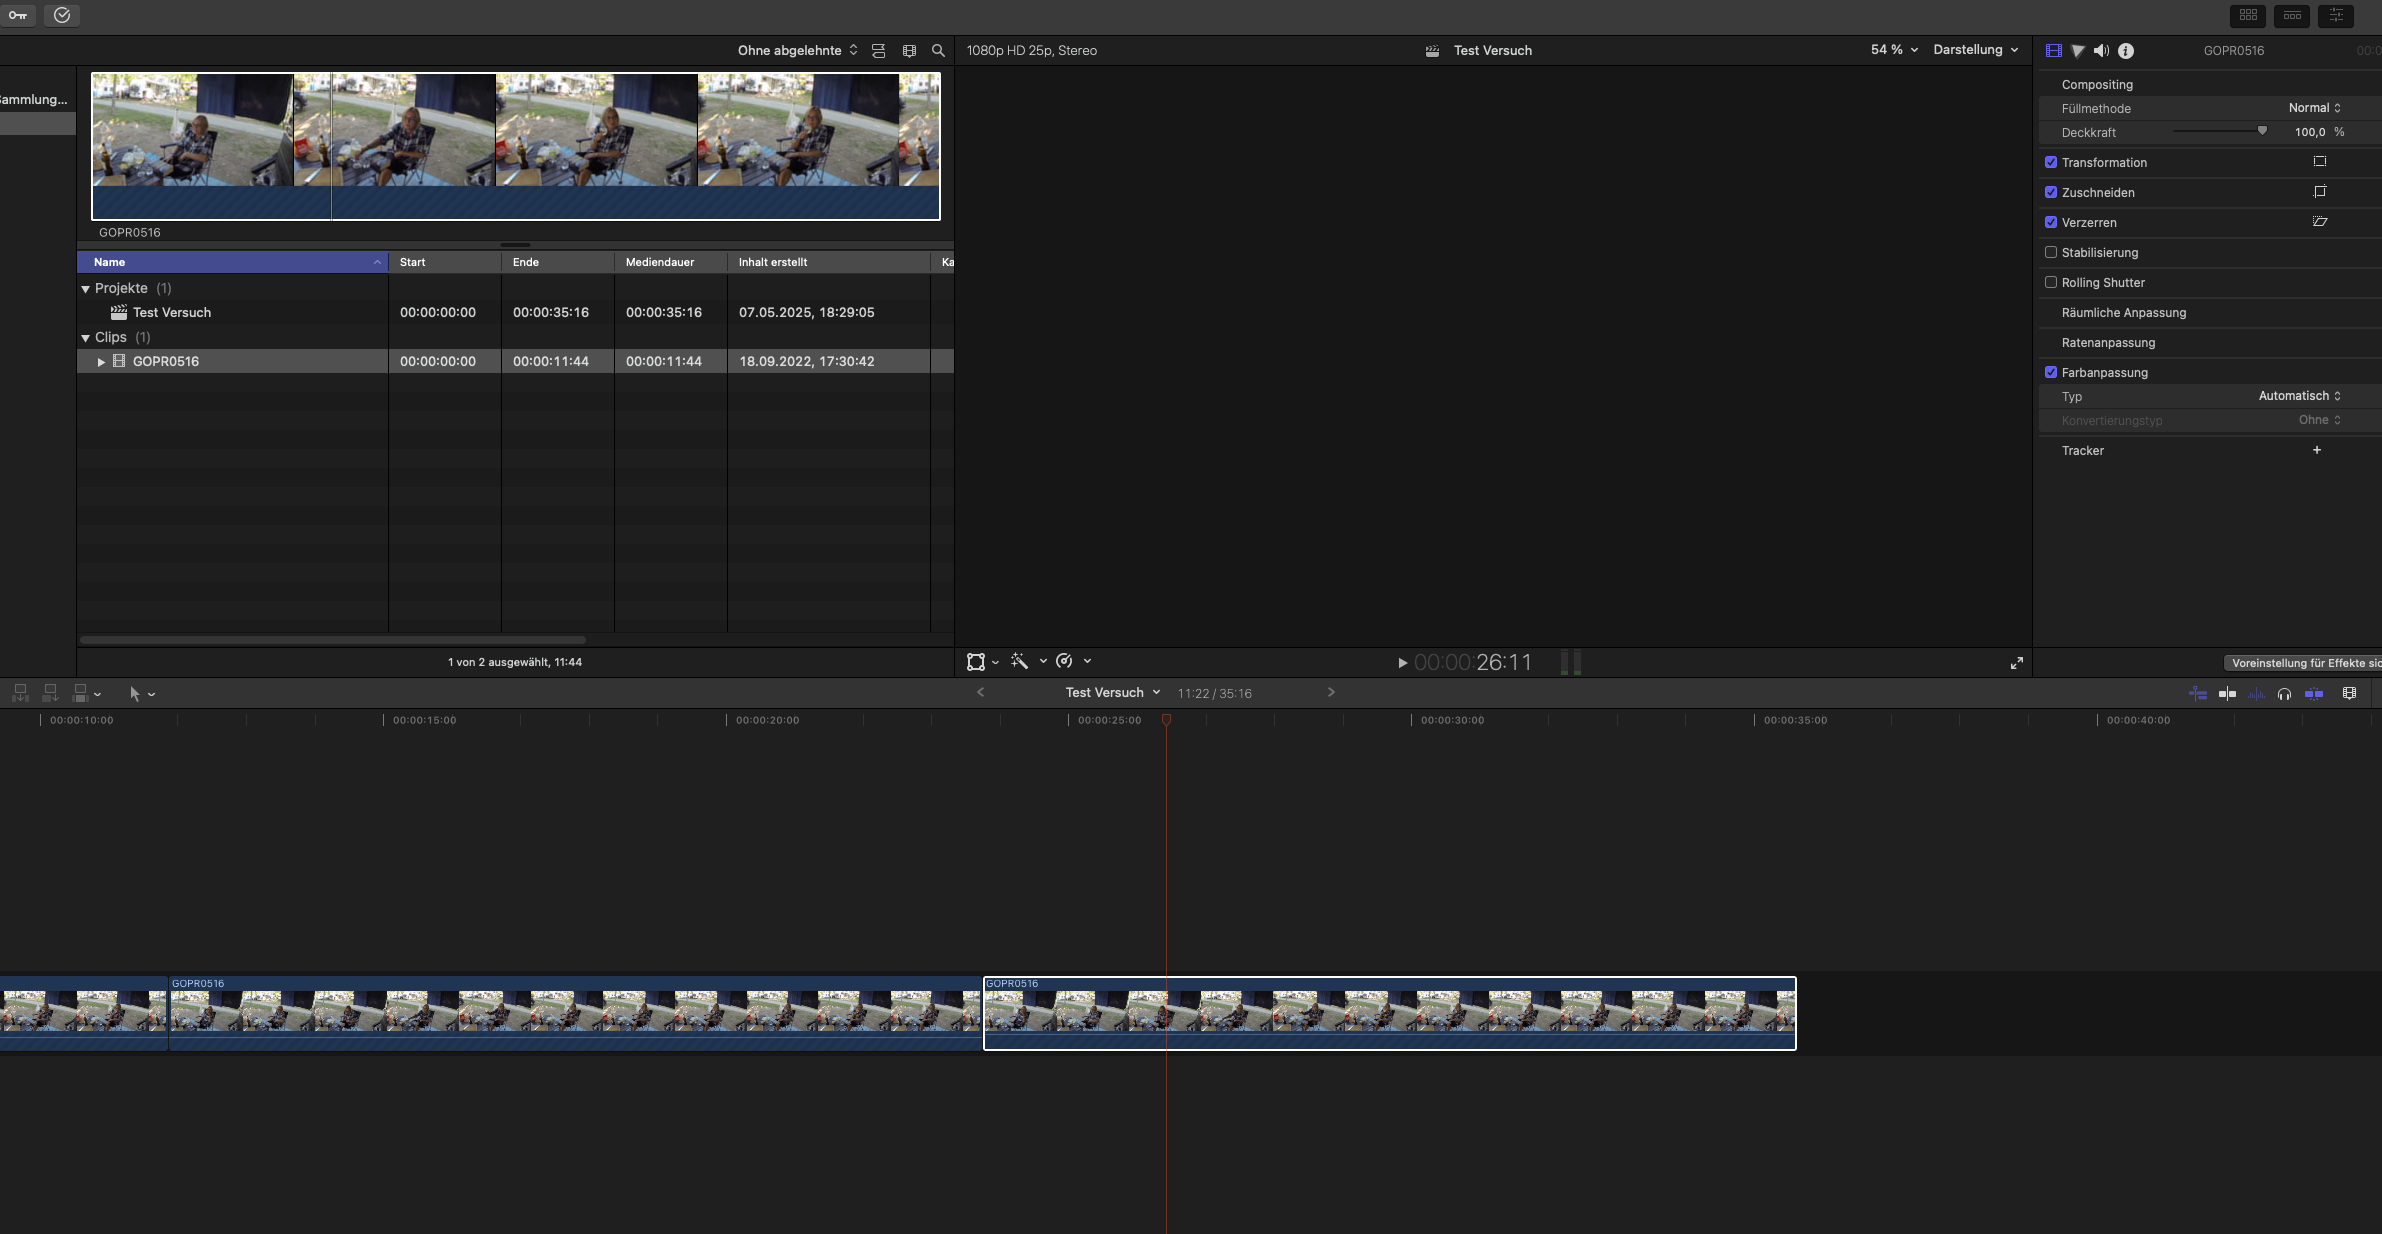Expand the GOPR0516 clip disclosure triangle

tap(101, 361)
